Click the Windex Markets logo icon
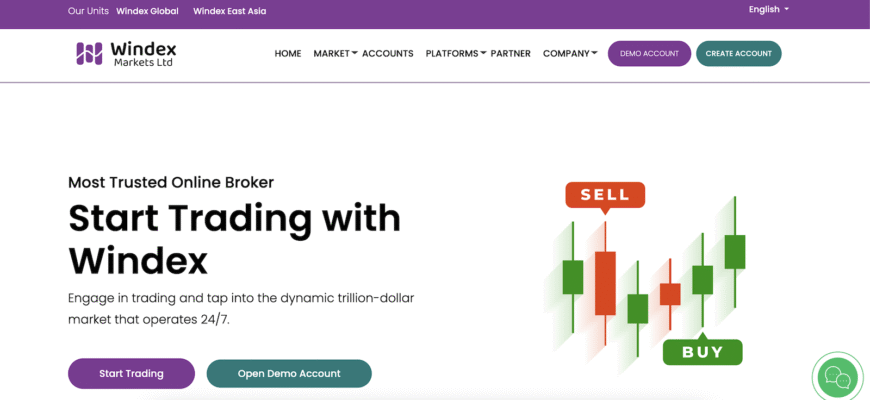This screenshot has width=870, height=400. click(x=89, y=54)
